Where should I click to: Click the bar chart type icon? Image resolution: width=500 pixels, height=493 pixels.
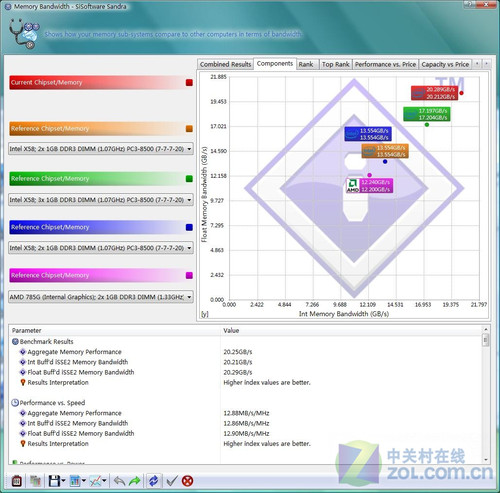tap(75, 481)
